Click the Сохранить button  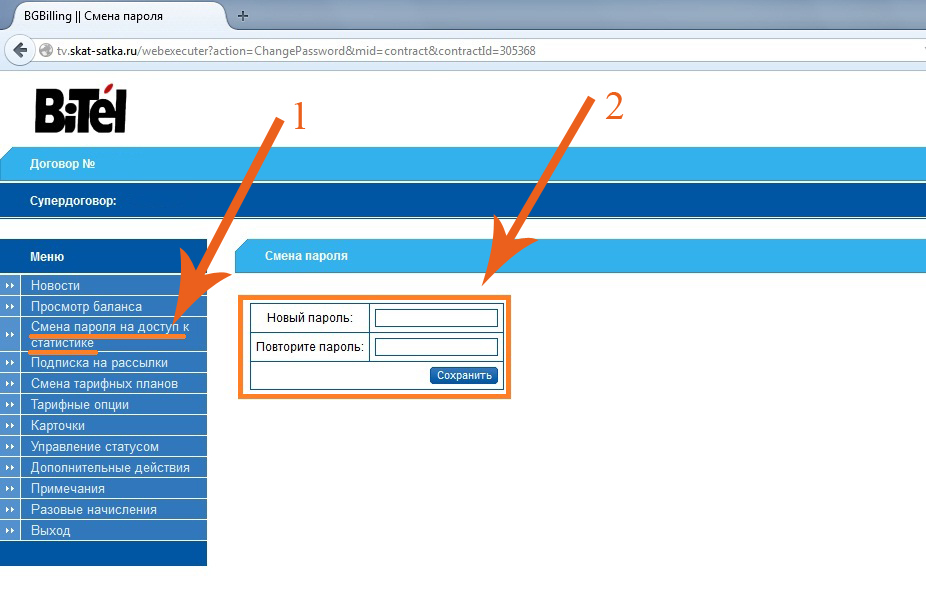pos(464,375)
